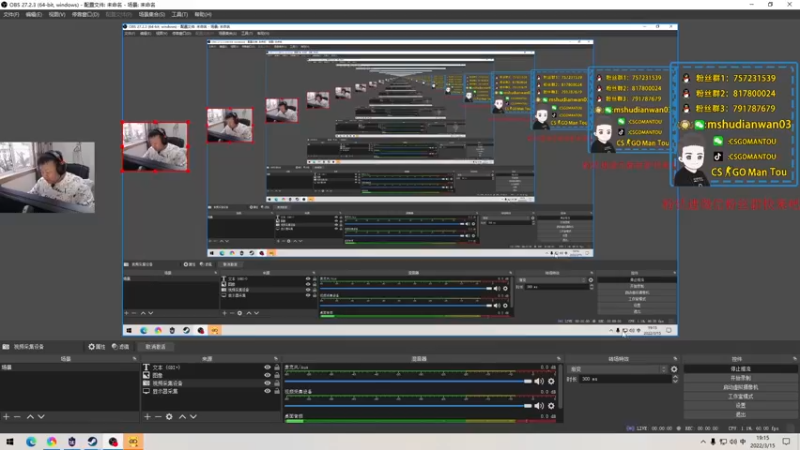This screenshot has height=450, width=800.
Task: Remove the selected scene with minus button
Action: [17, 417]
